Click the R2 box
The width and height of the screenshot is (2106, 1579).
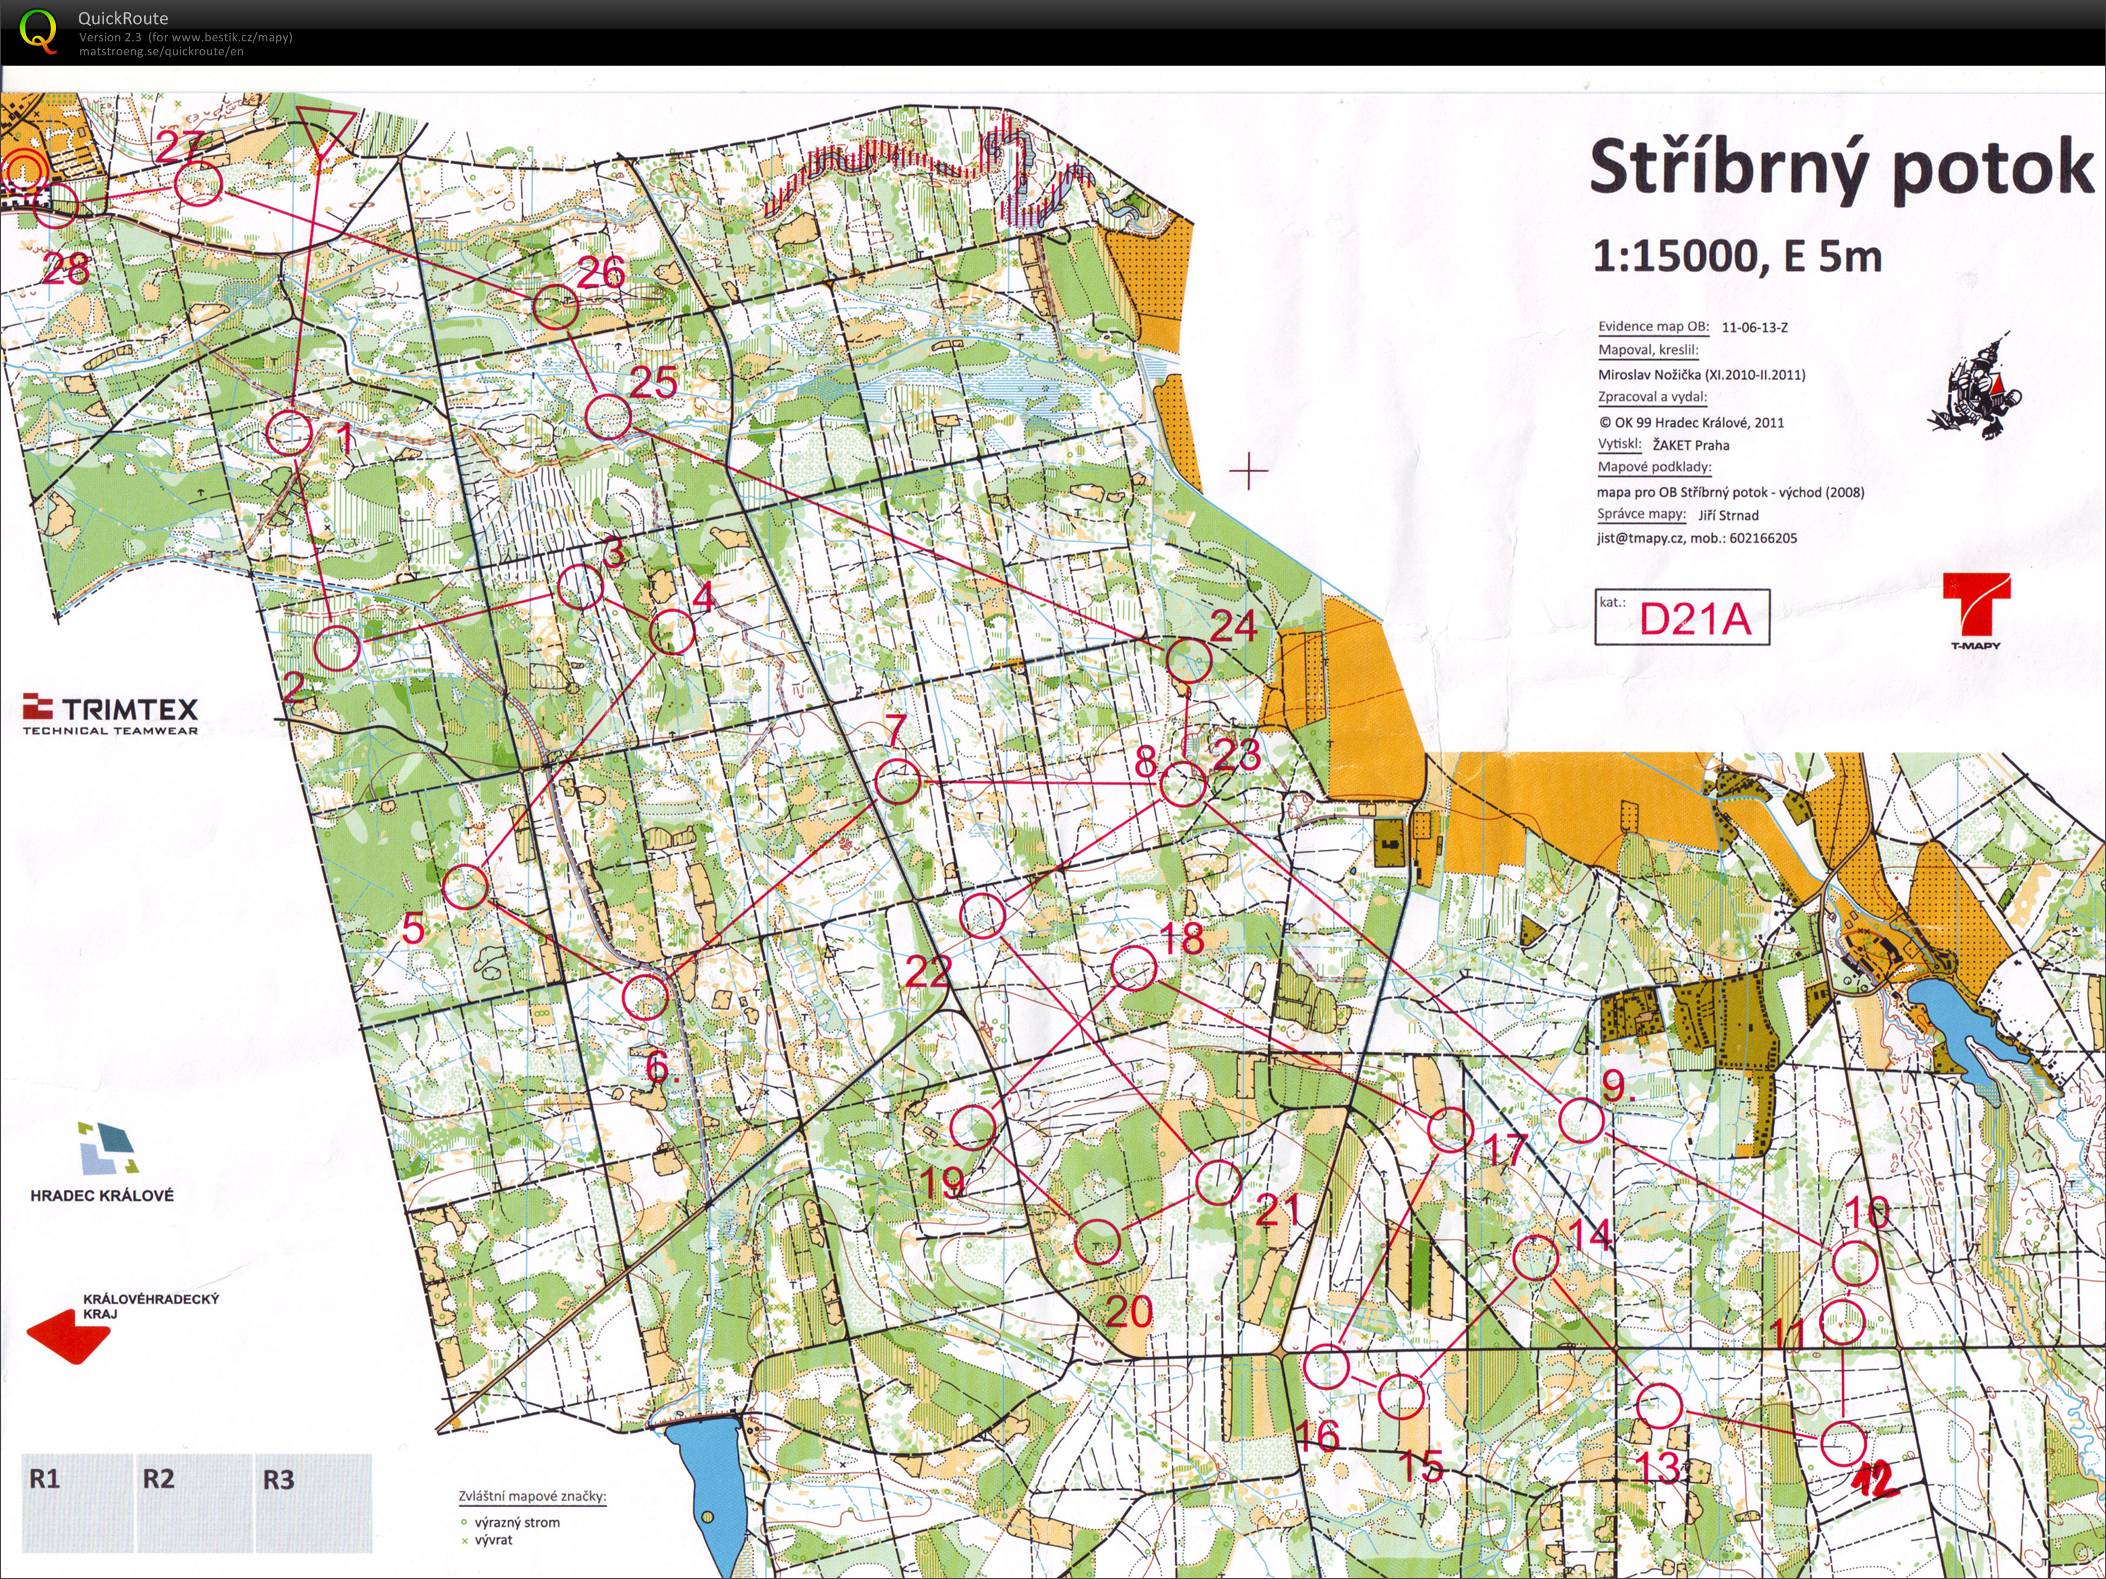(x=193, y=1503)
